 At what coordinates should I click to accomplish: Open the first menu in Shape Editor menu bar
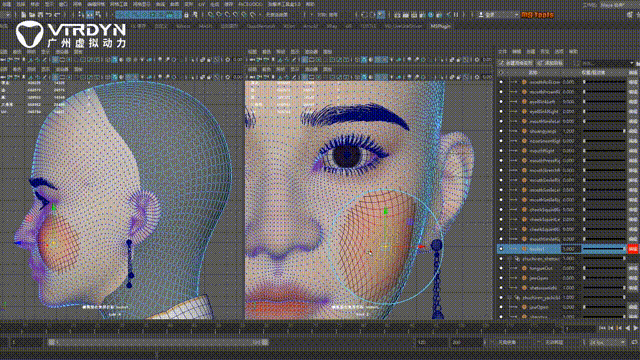tap(502, 52)
